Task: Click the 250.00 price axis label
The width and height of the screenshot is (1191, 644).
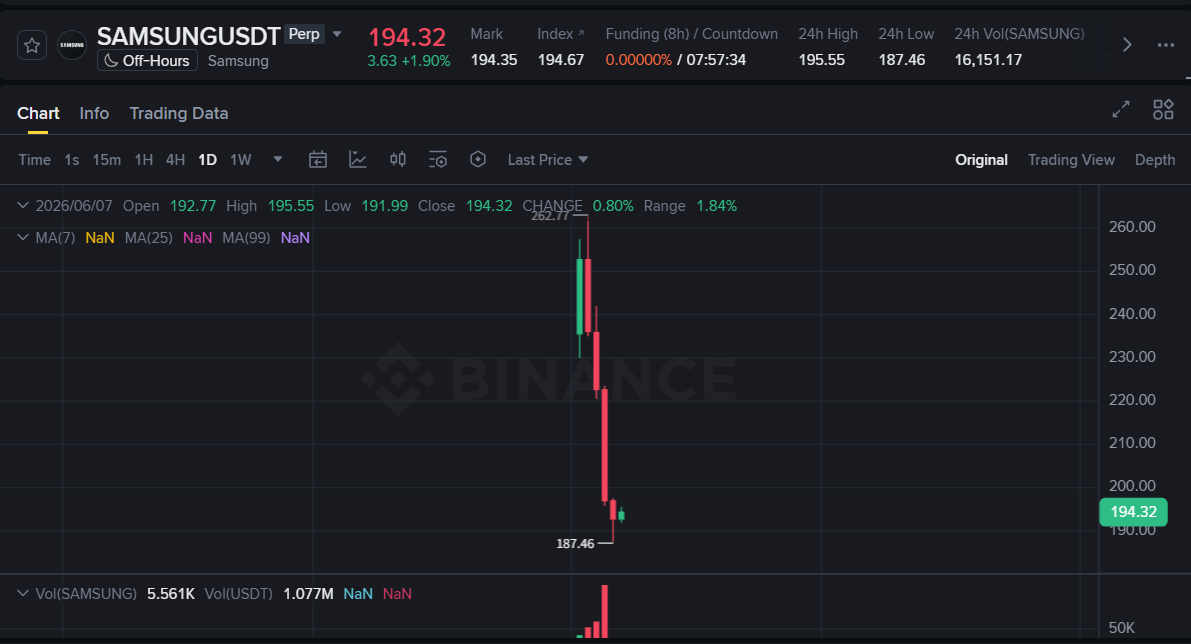Action: [x=1132, y=270]
